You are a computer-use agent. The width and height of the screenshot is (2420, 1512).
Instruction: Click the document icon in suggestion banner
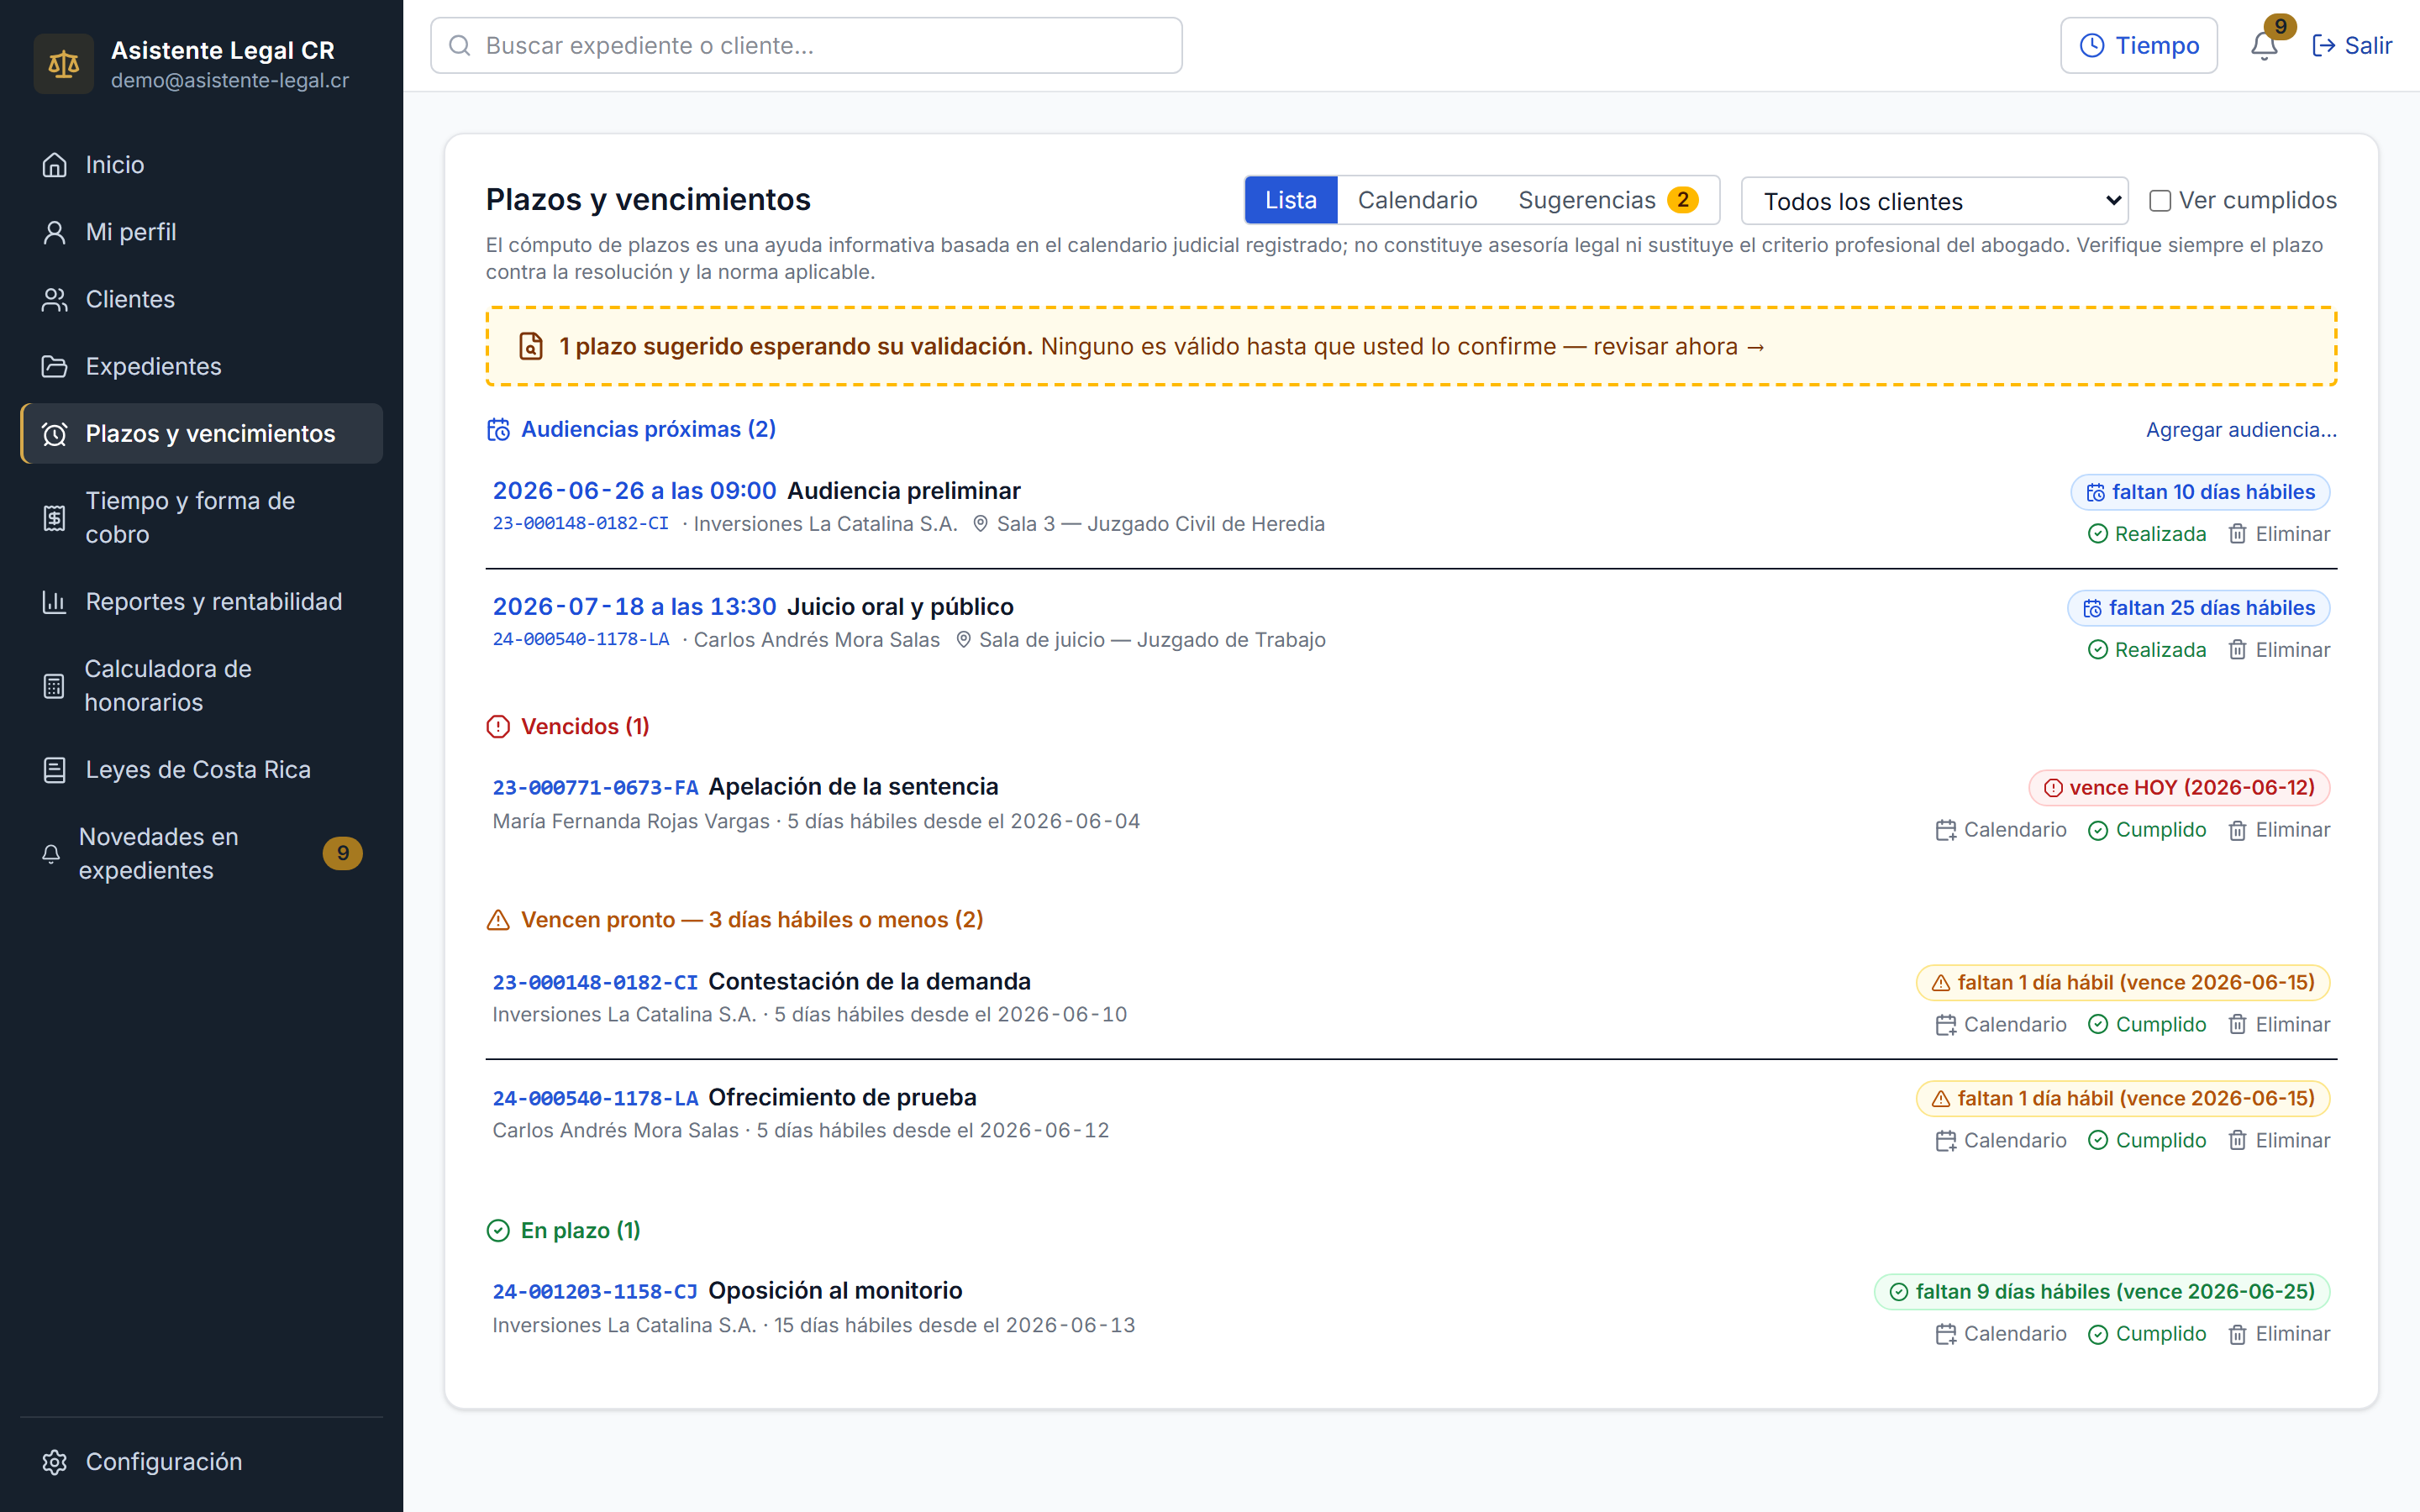(x=531, y=346)
